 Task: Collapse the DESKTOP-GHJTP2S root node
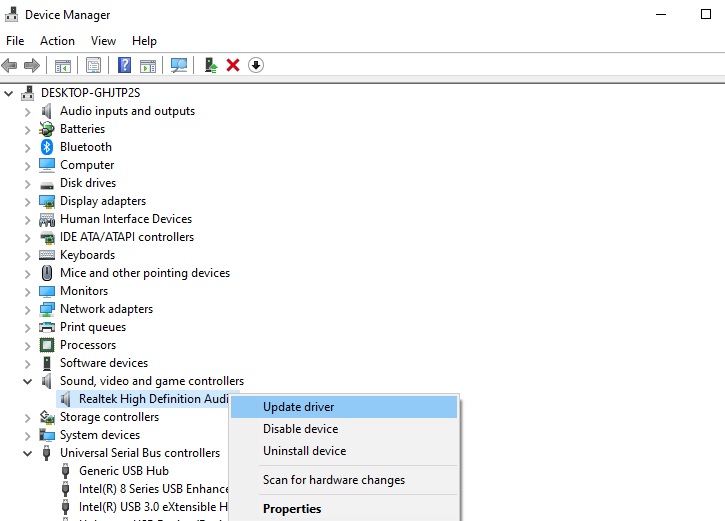click(8, 93)
